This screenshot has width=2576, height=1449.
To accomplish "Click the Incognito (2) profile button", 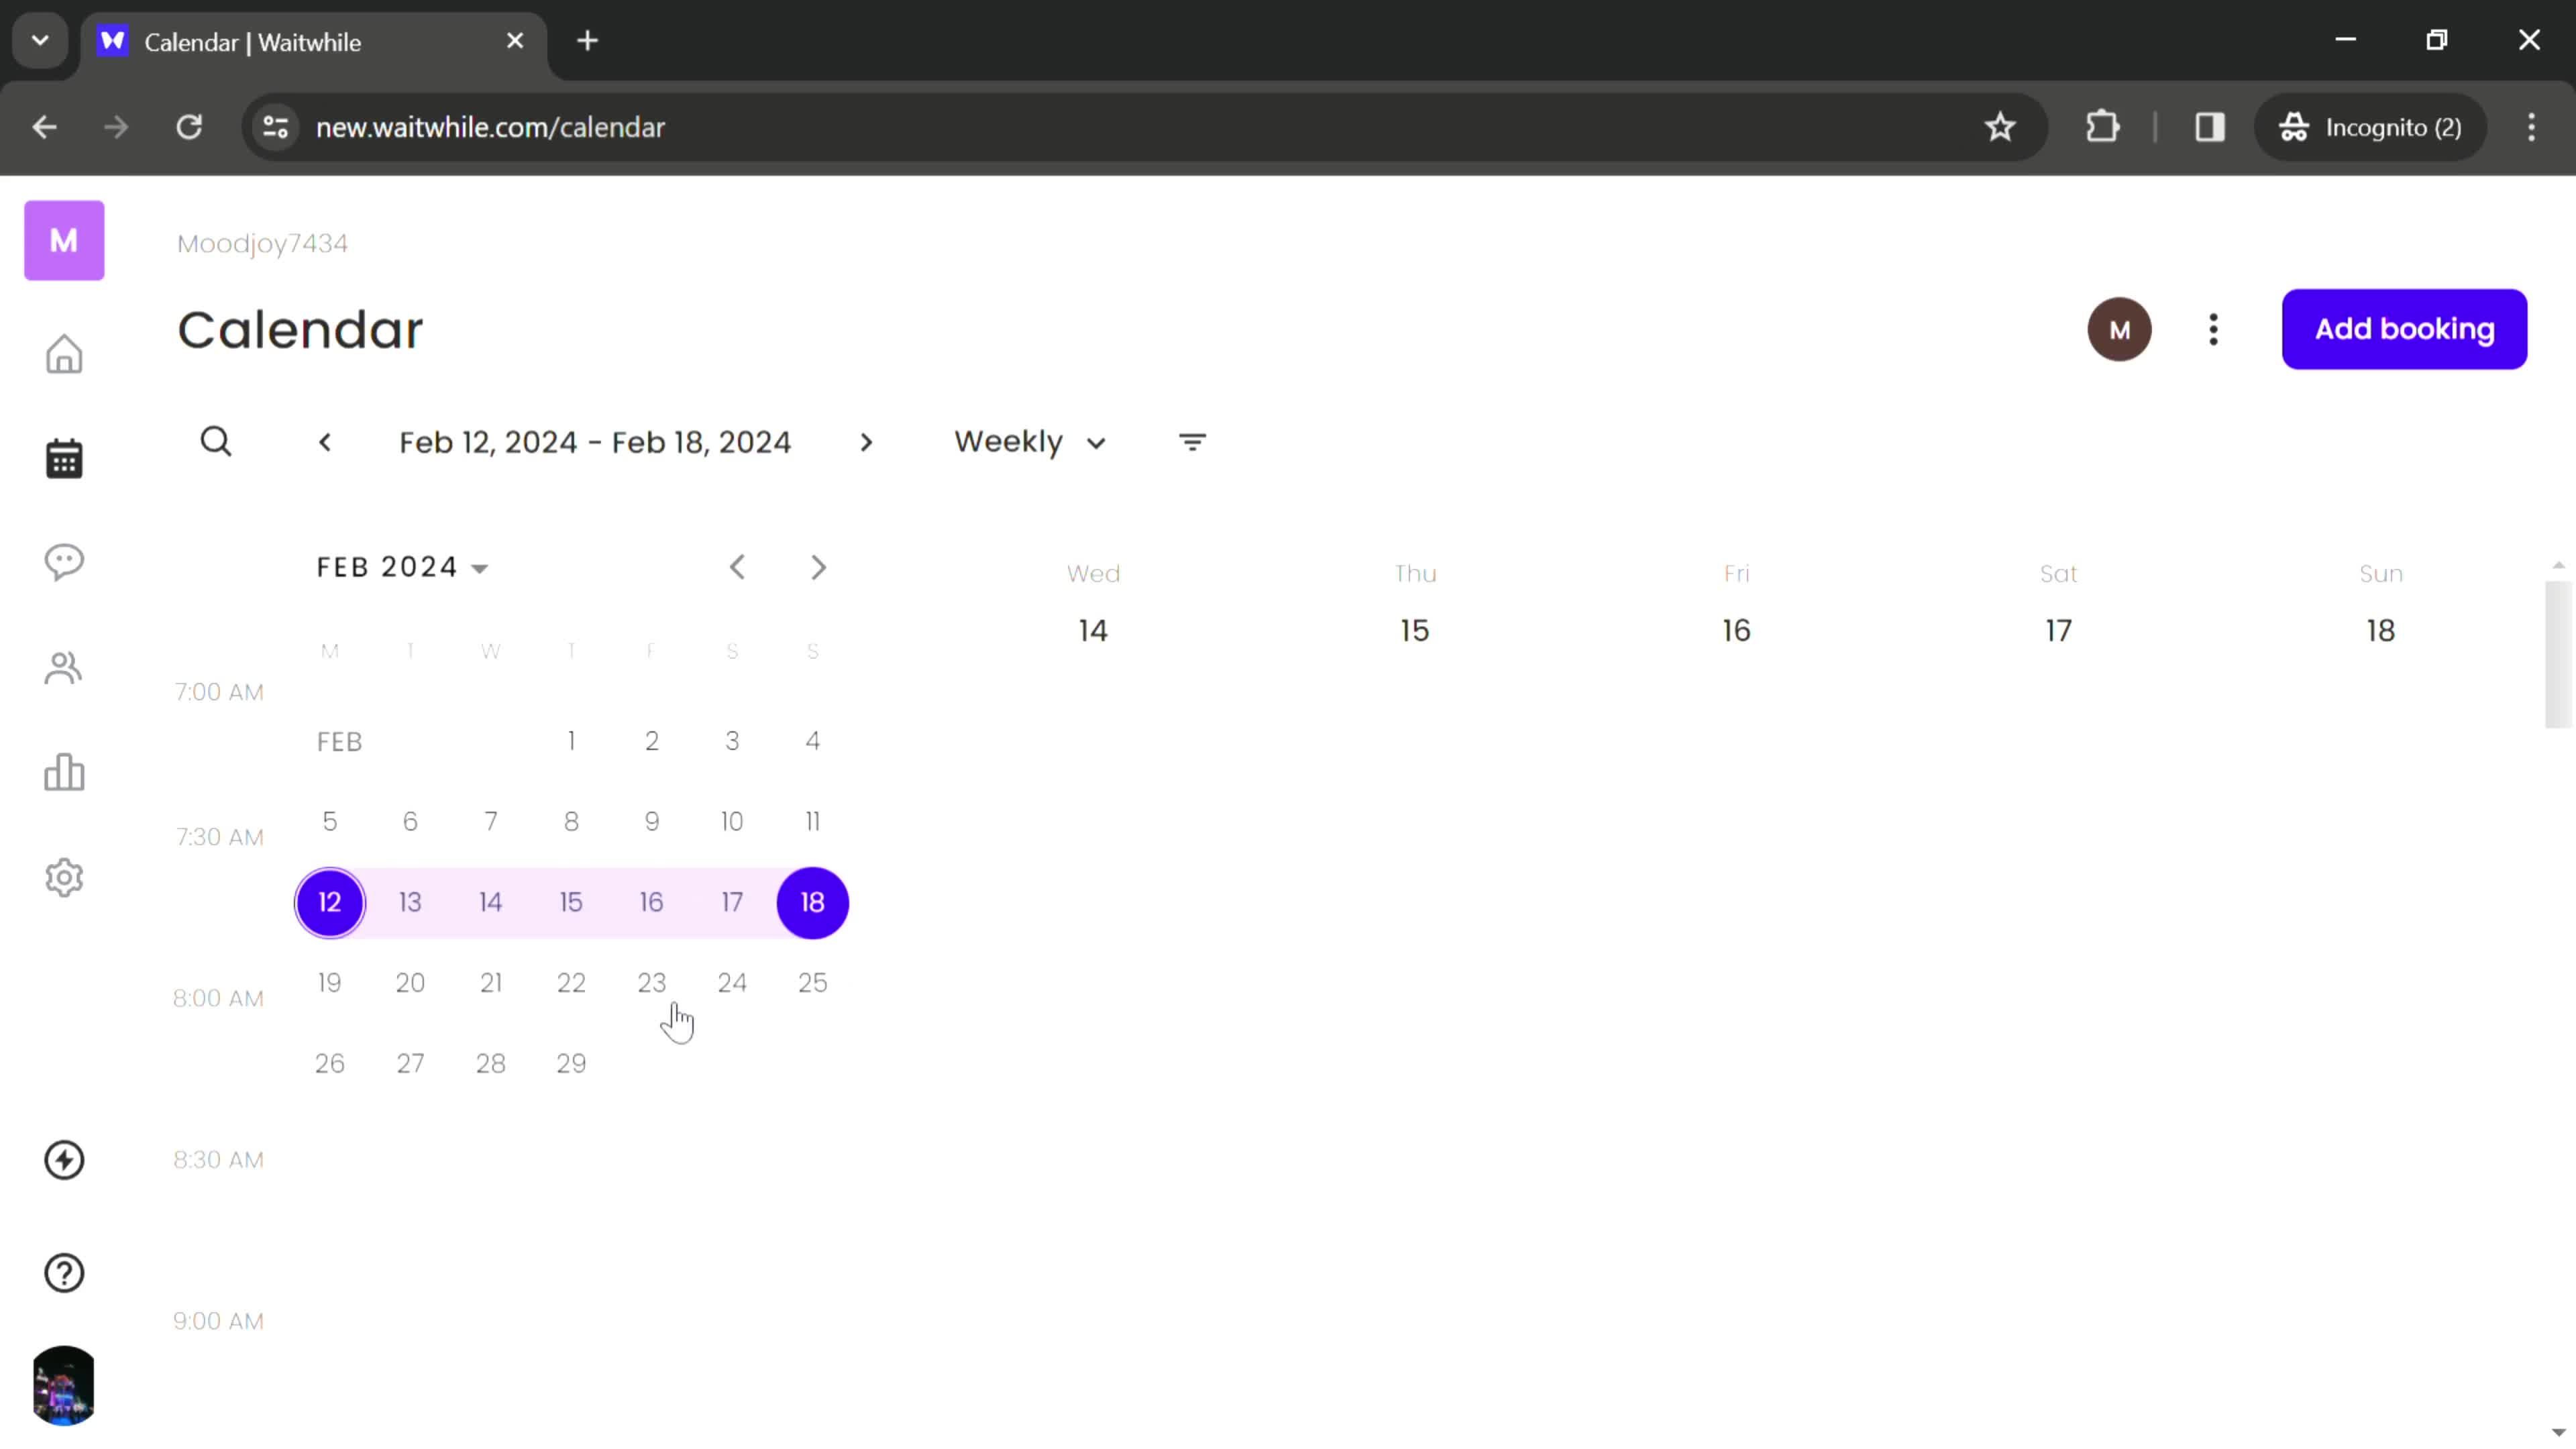I will coord(2370,127).
